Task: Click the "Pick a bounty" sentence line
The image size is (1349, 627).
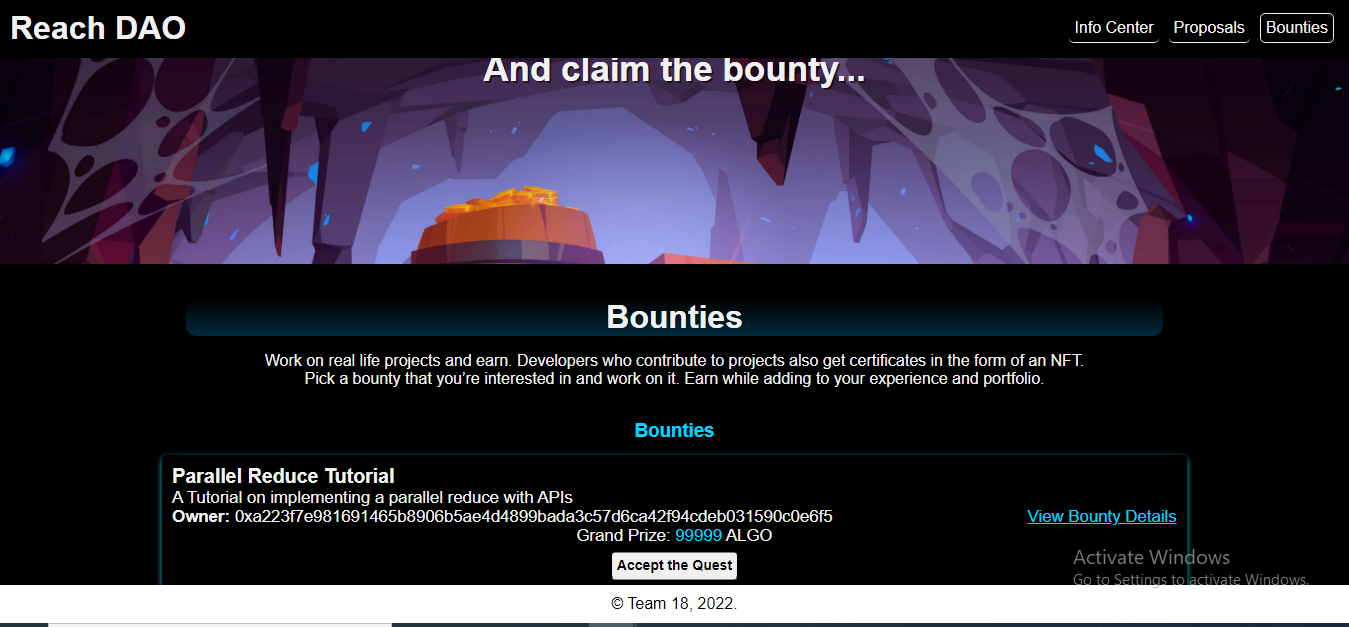Action: [674, 379]
